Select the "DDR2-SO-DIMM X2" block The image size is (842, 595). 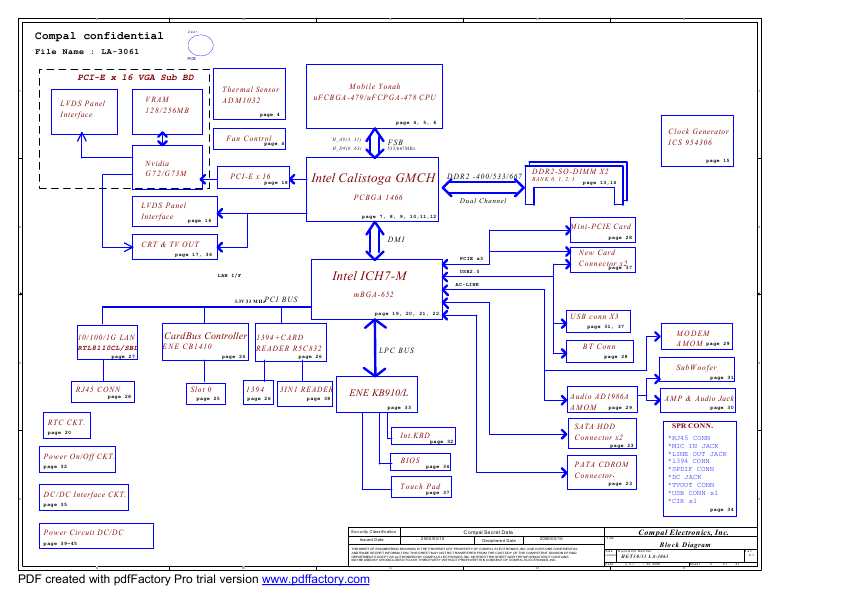[x=575, y=183]
